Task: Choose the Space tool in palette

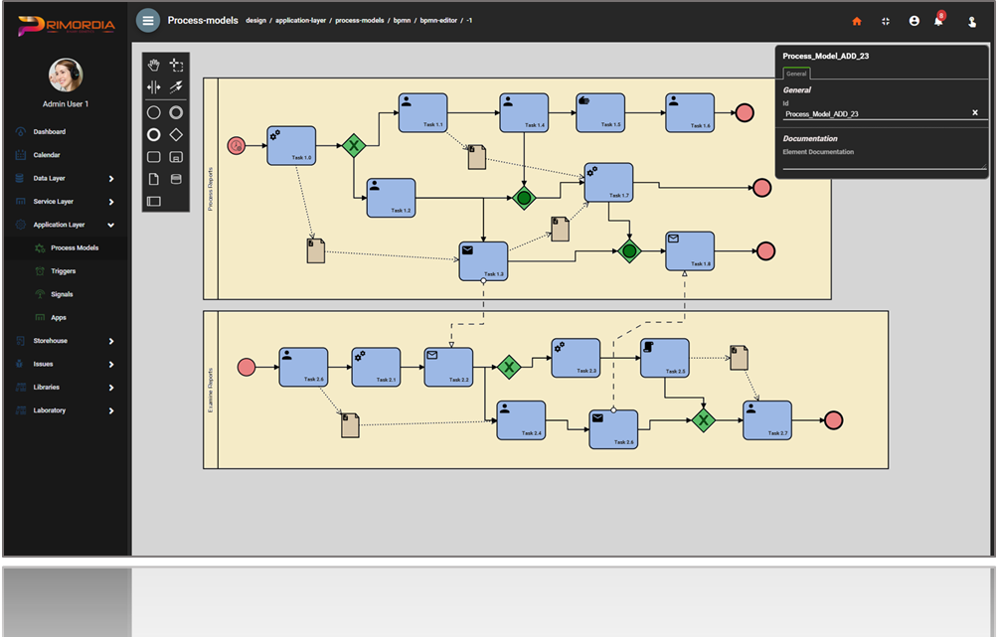Action: (x=154, y=88)
